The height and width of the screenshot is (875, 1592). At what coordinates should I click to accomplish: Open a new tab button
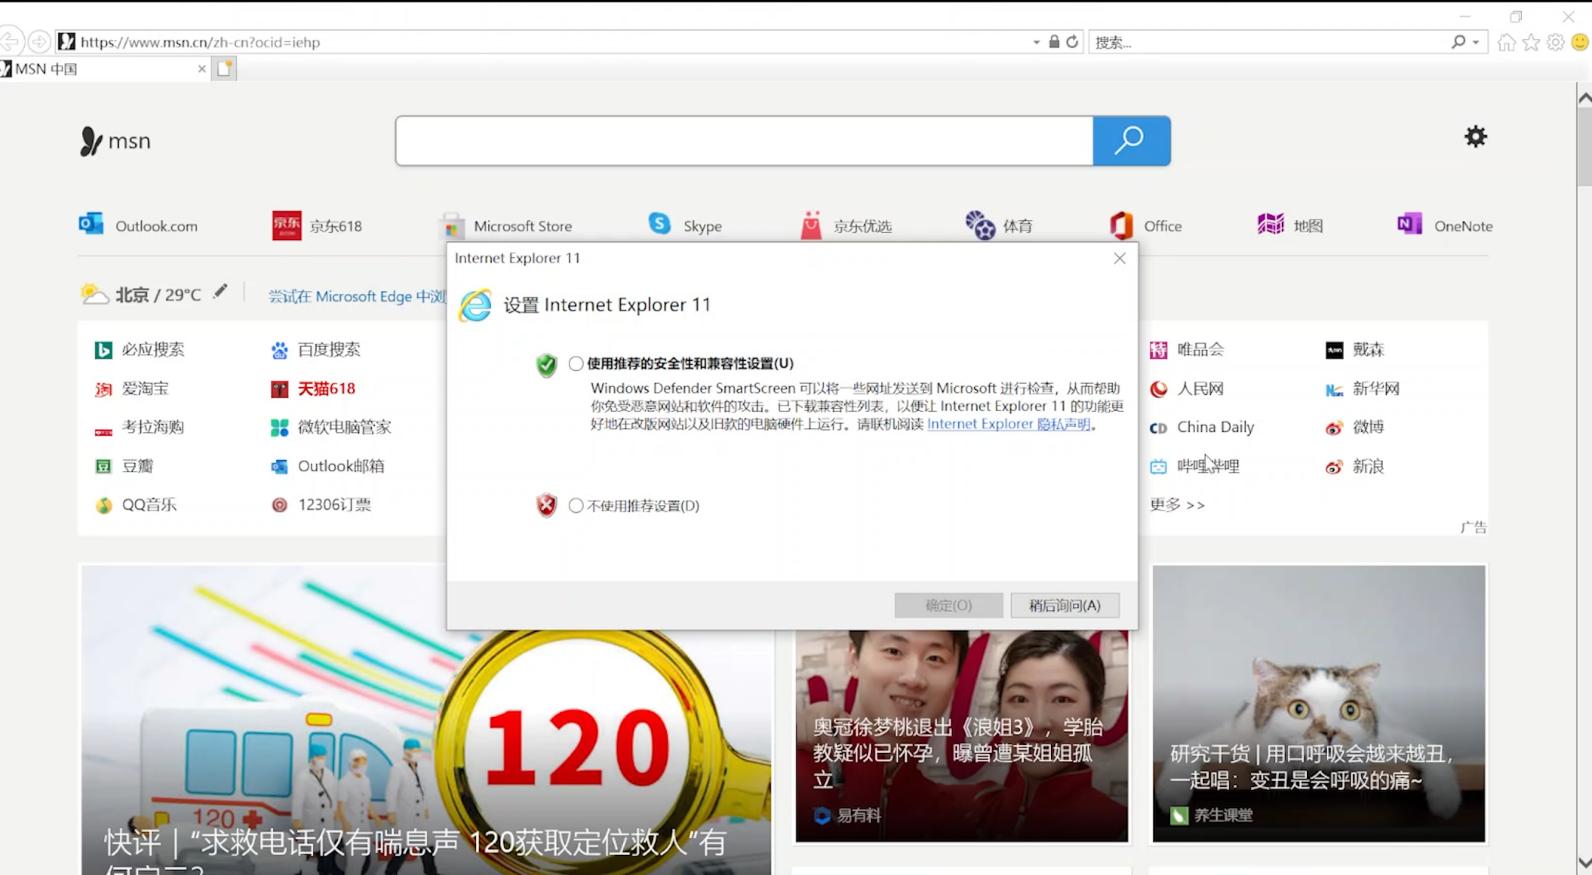pos(225,69)
